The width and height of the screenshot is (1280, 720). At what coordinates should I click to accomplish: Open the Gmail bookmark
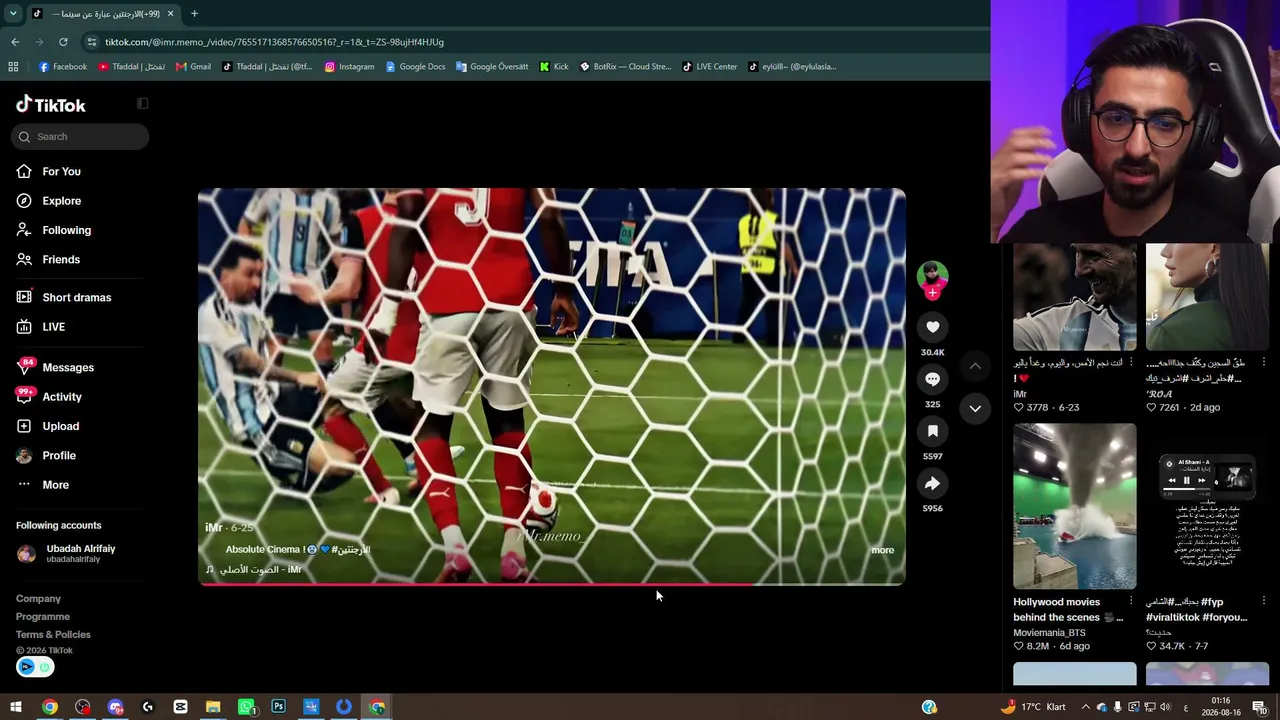(193, 67)
